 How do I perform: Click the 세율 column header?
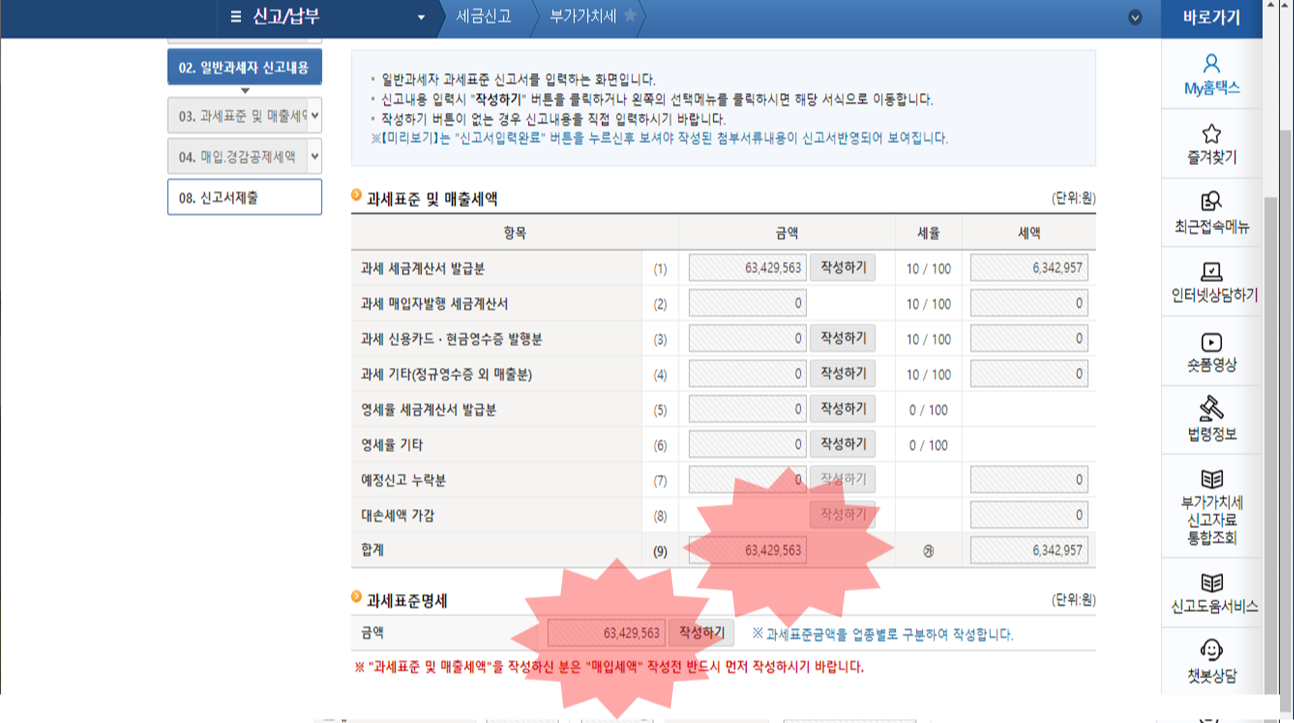pos(928,232)
